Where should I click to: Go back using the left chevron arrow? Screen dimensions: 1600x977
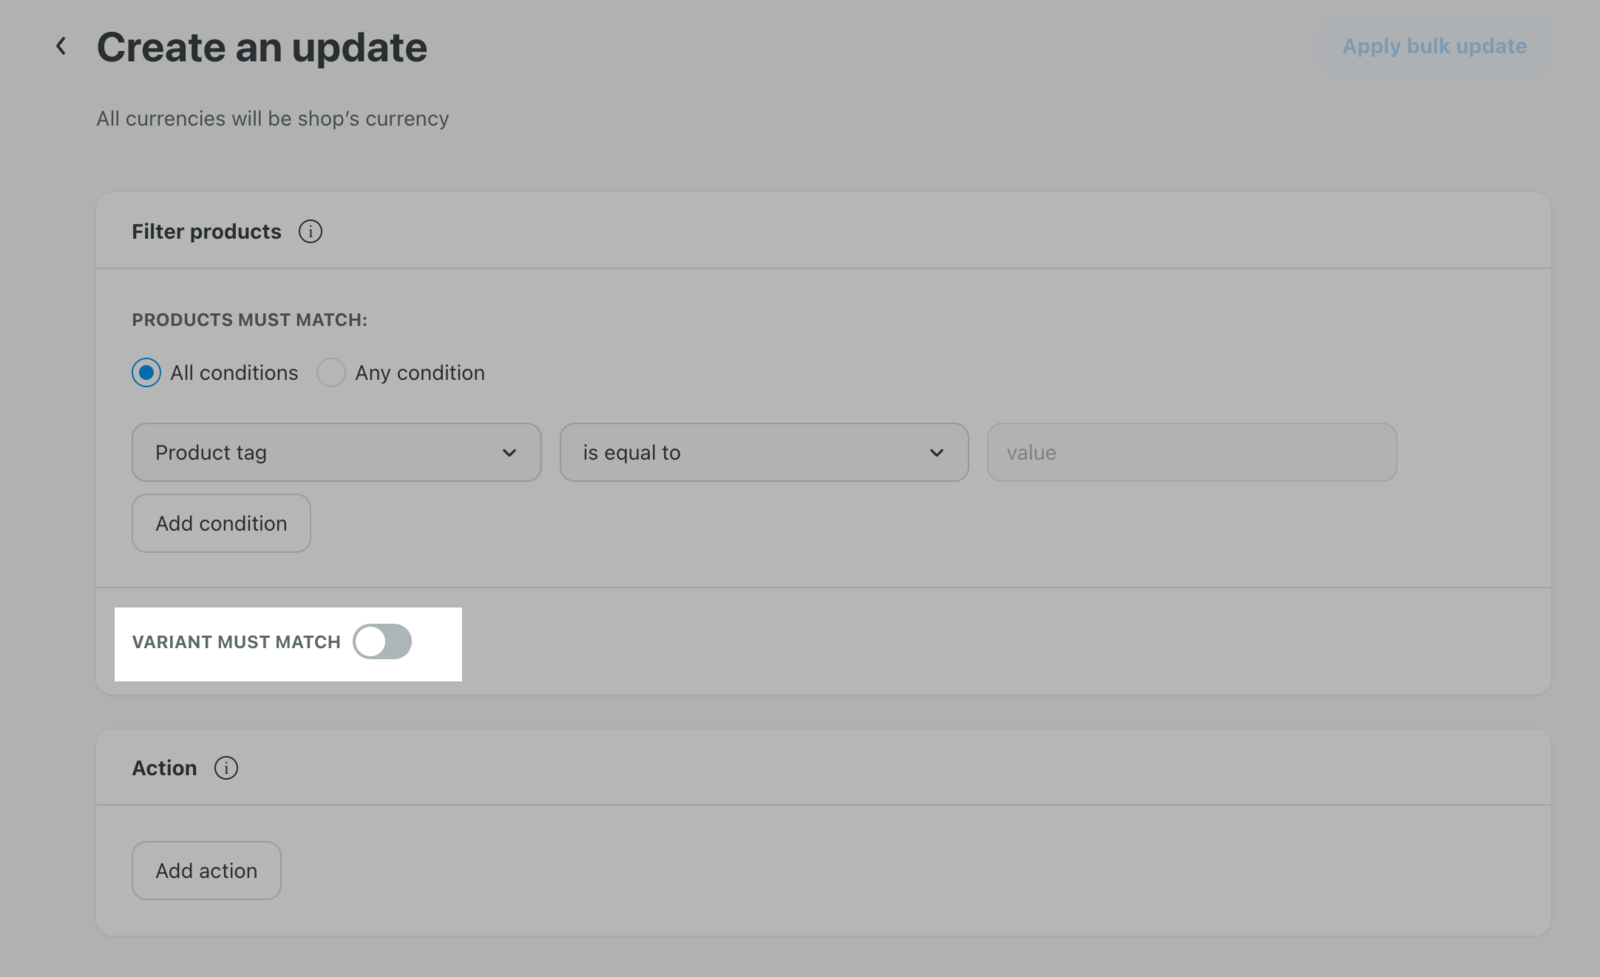(61, 46)
